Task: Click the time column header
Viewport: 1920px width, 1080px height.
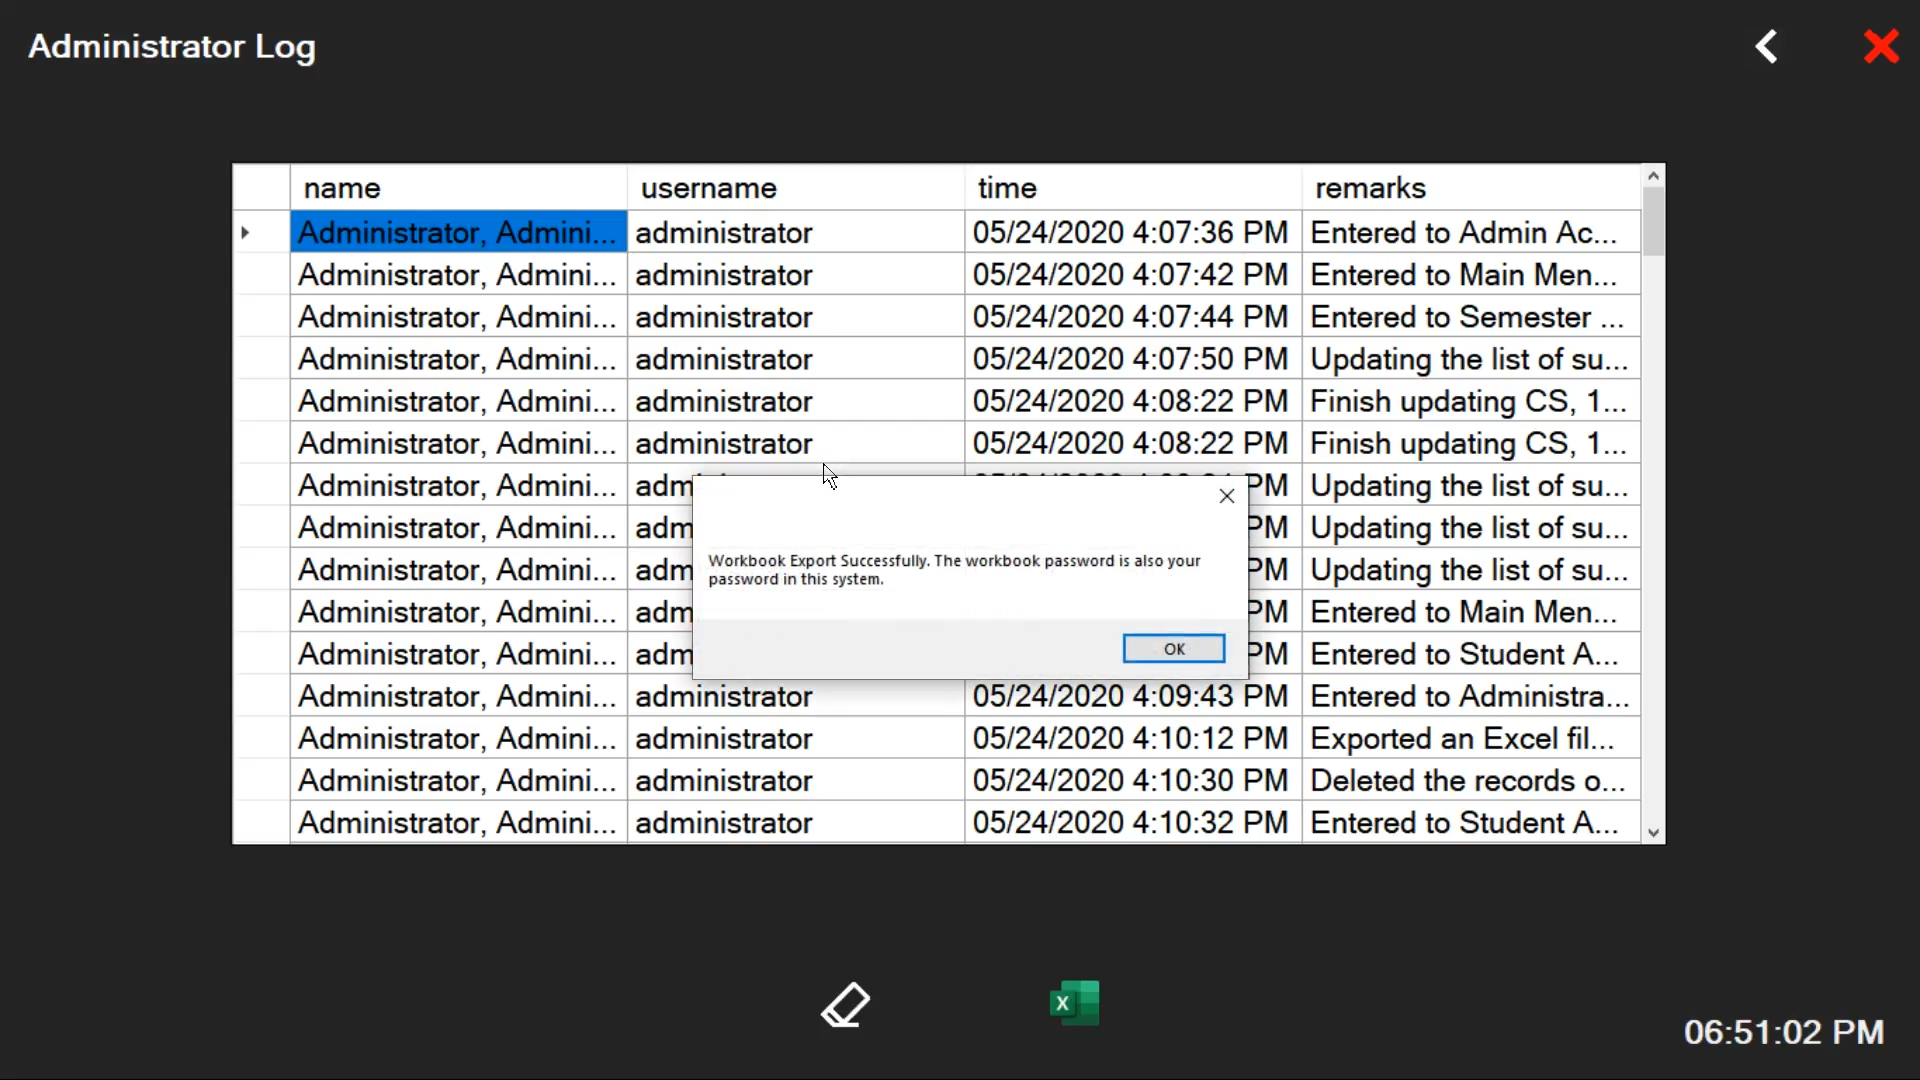Action: click(1132, 188)
